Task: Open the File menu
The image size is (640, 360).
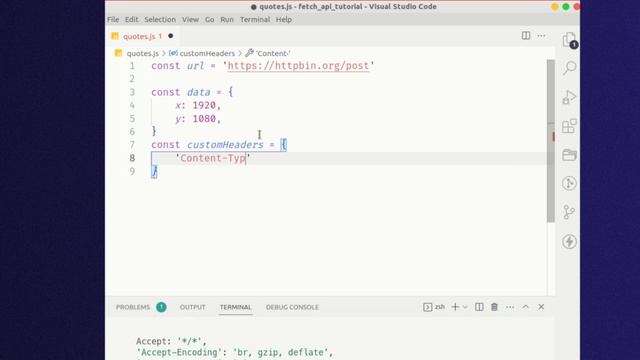Action: (113, 20)
